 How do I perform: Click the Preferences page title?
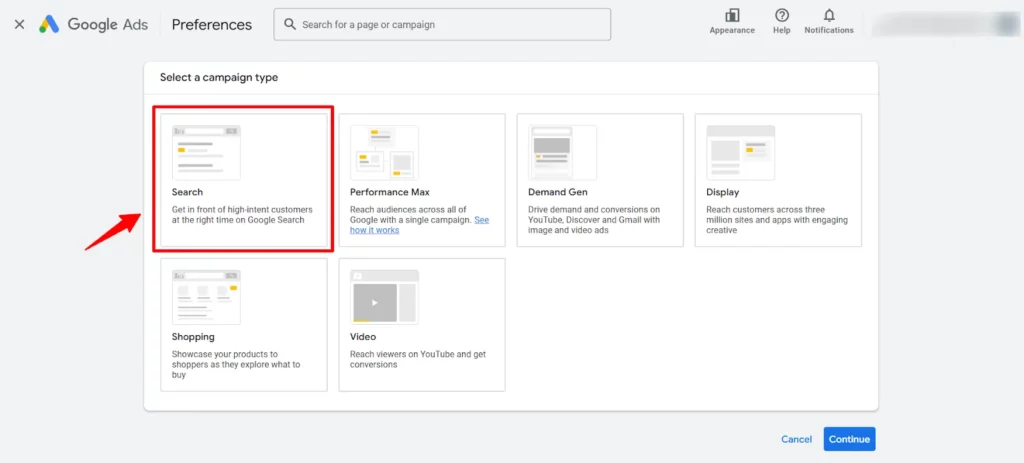[x=212, y=25]
